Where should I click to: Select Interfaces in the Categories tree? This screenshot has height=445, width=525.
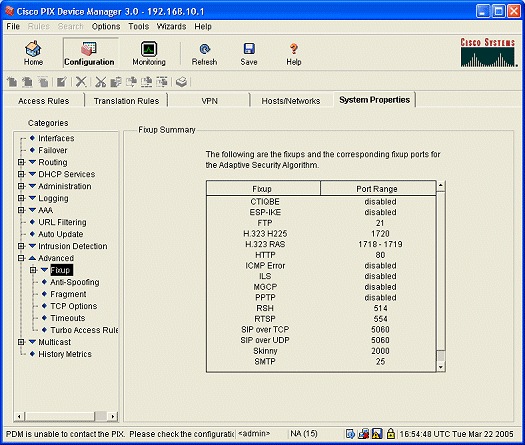click(56, 138)
